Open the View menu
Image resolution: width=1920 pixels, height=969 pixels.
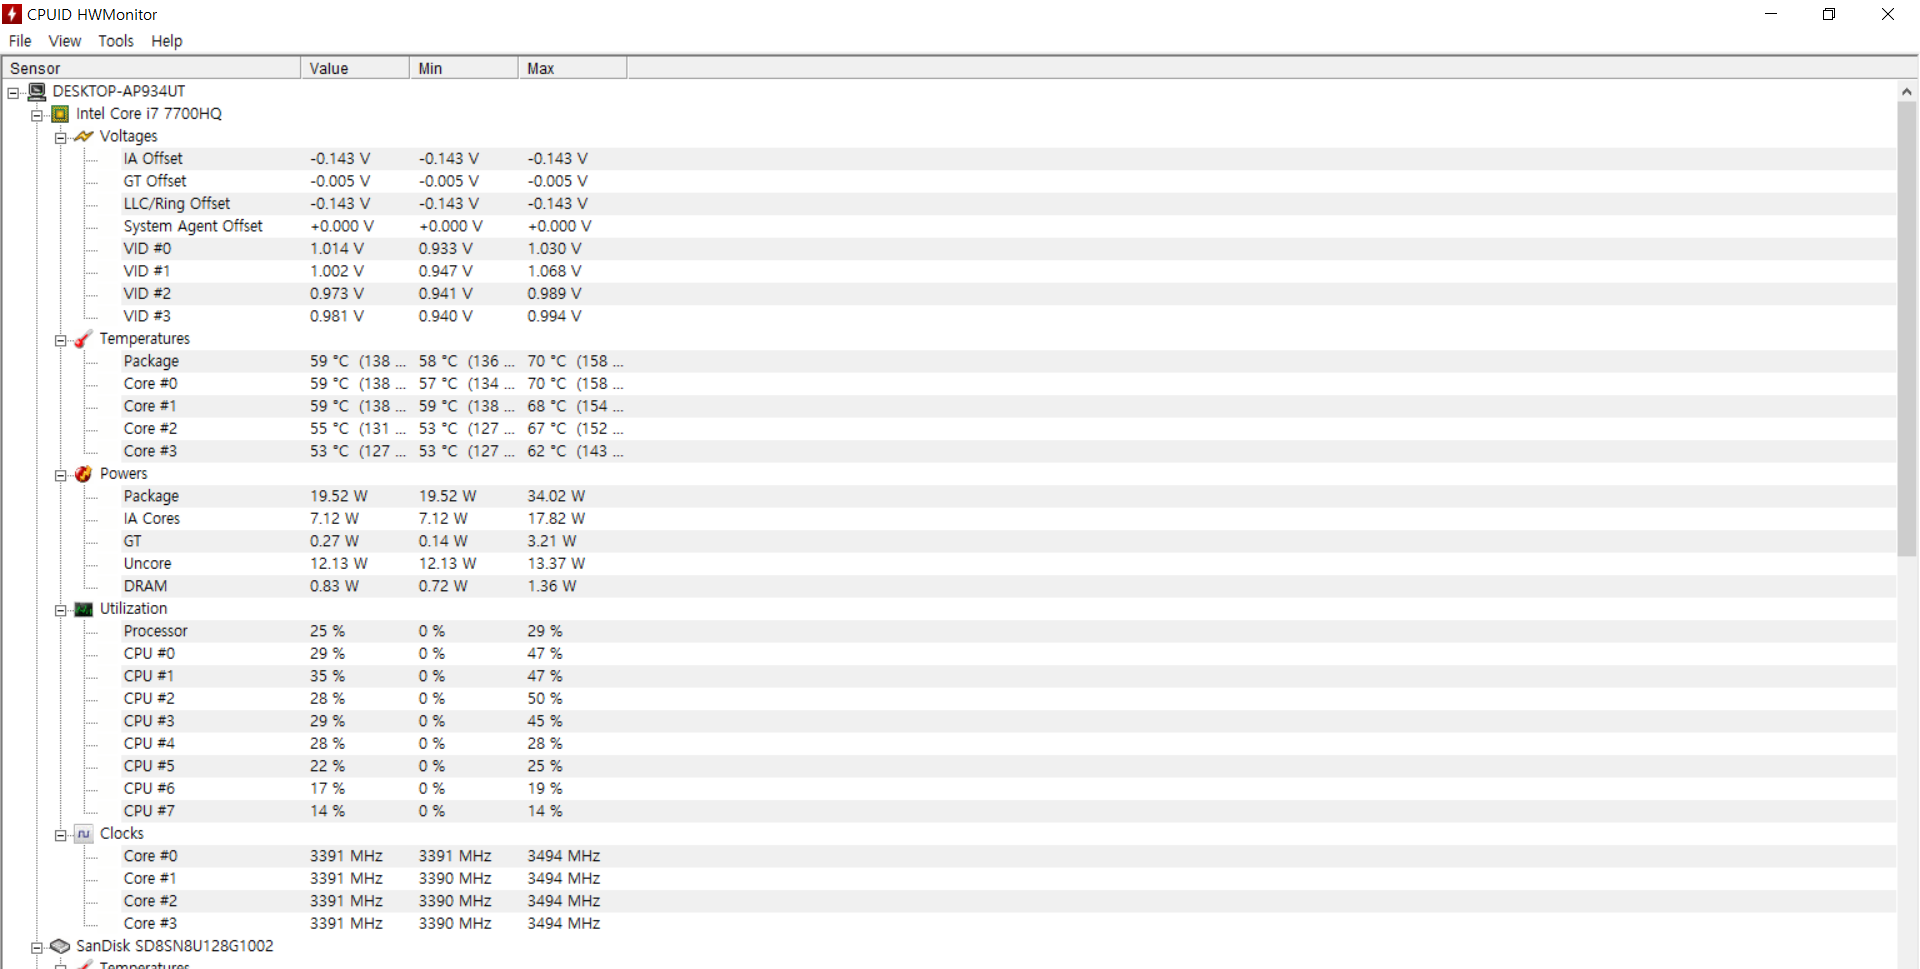pos(65,41)
